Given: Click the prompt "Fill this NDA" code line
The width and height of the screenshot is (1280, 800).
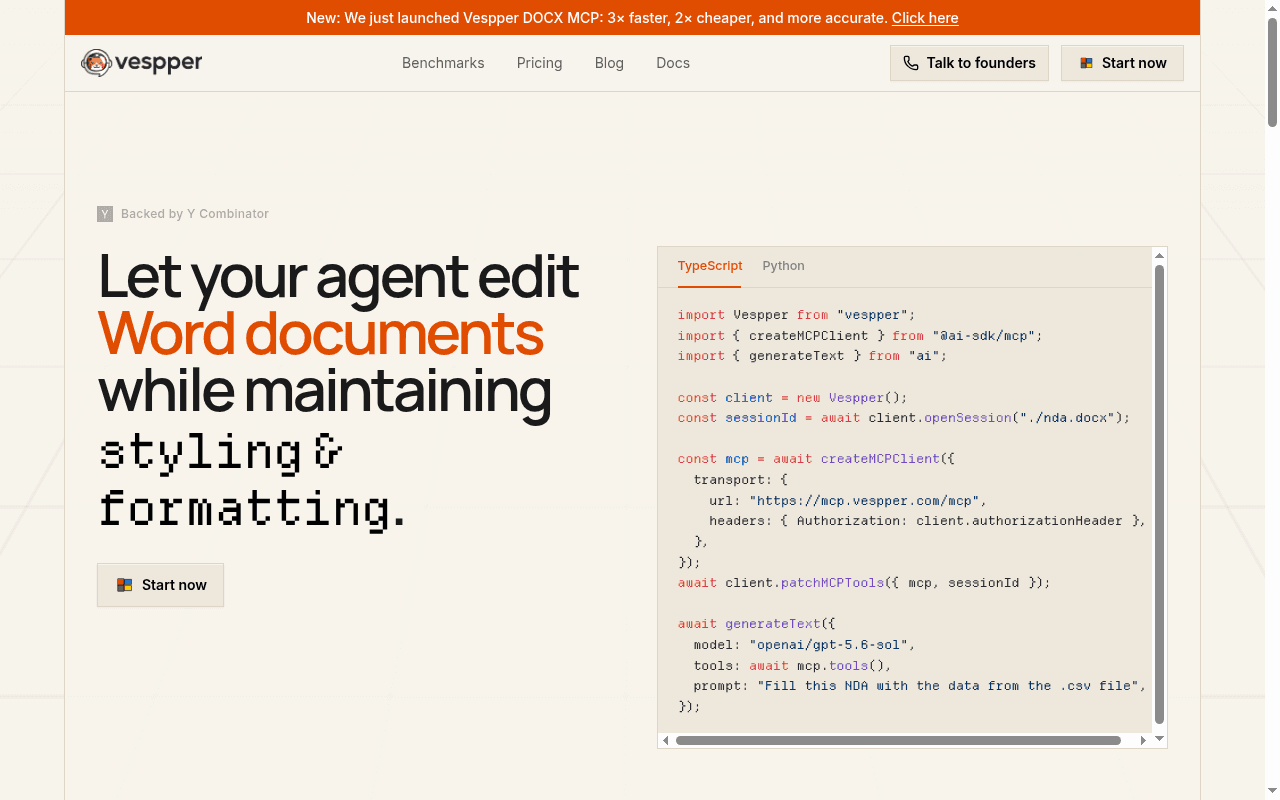Looking at the screenshot, I should click(919, 686).
